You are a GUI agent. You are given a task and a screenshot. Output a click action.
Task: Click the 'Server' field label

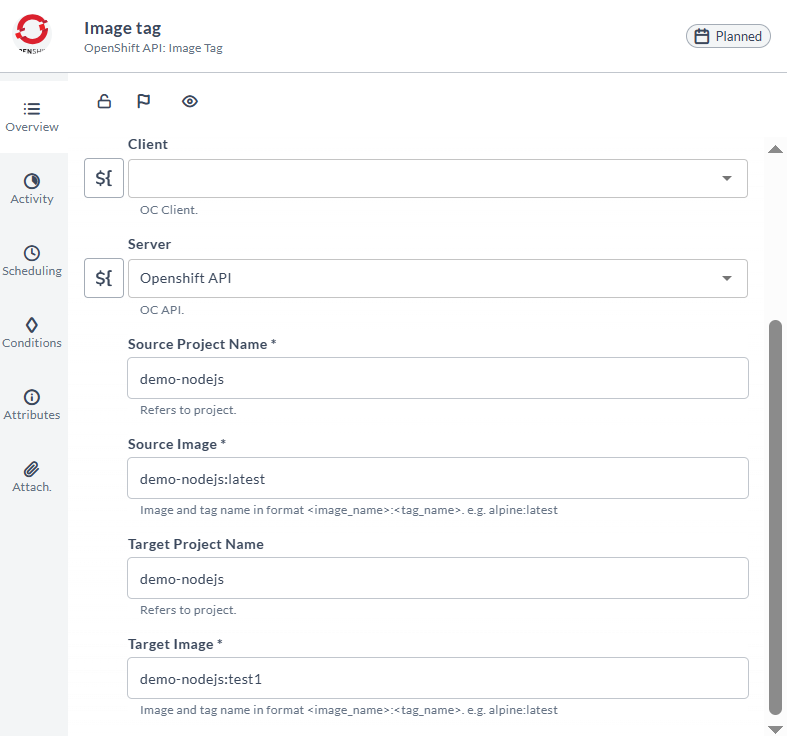click(149, 244)
